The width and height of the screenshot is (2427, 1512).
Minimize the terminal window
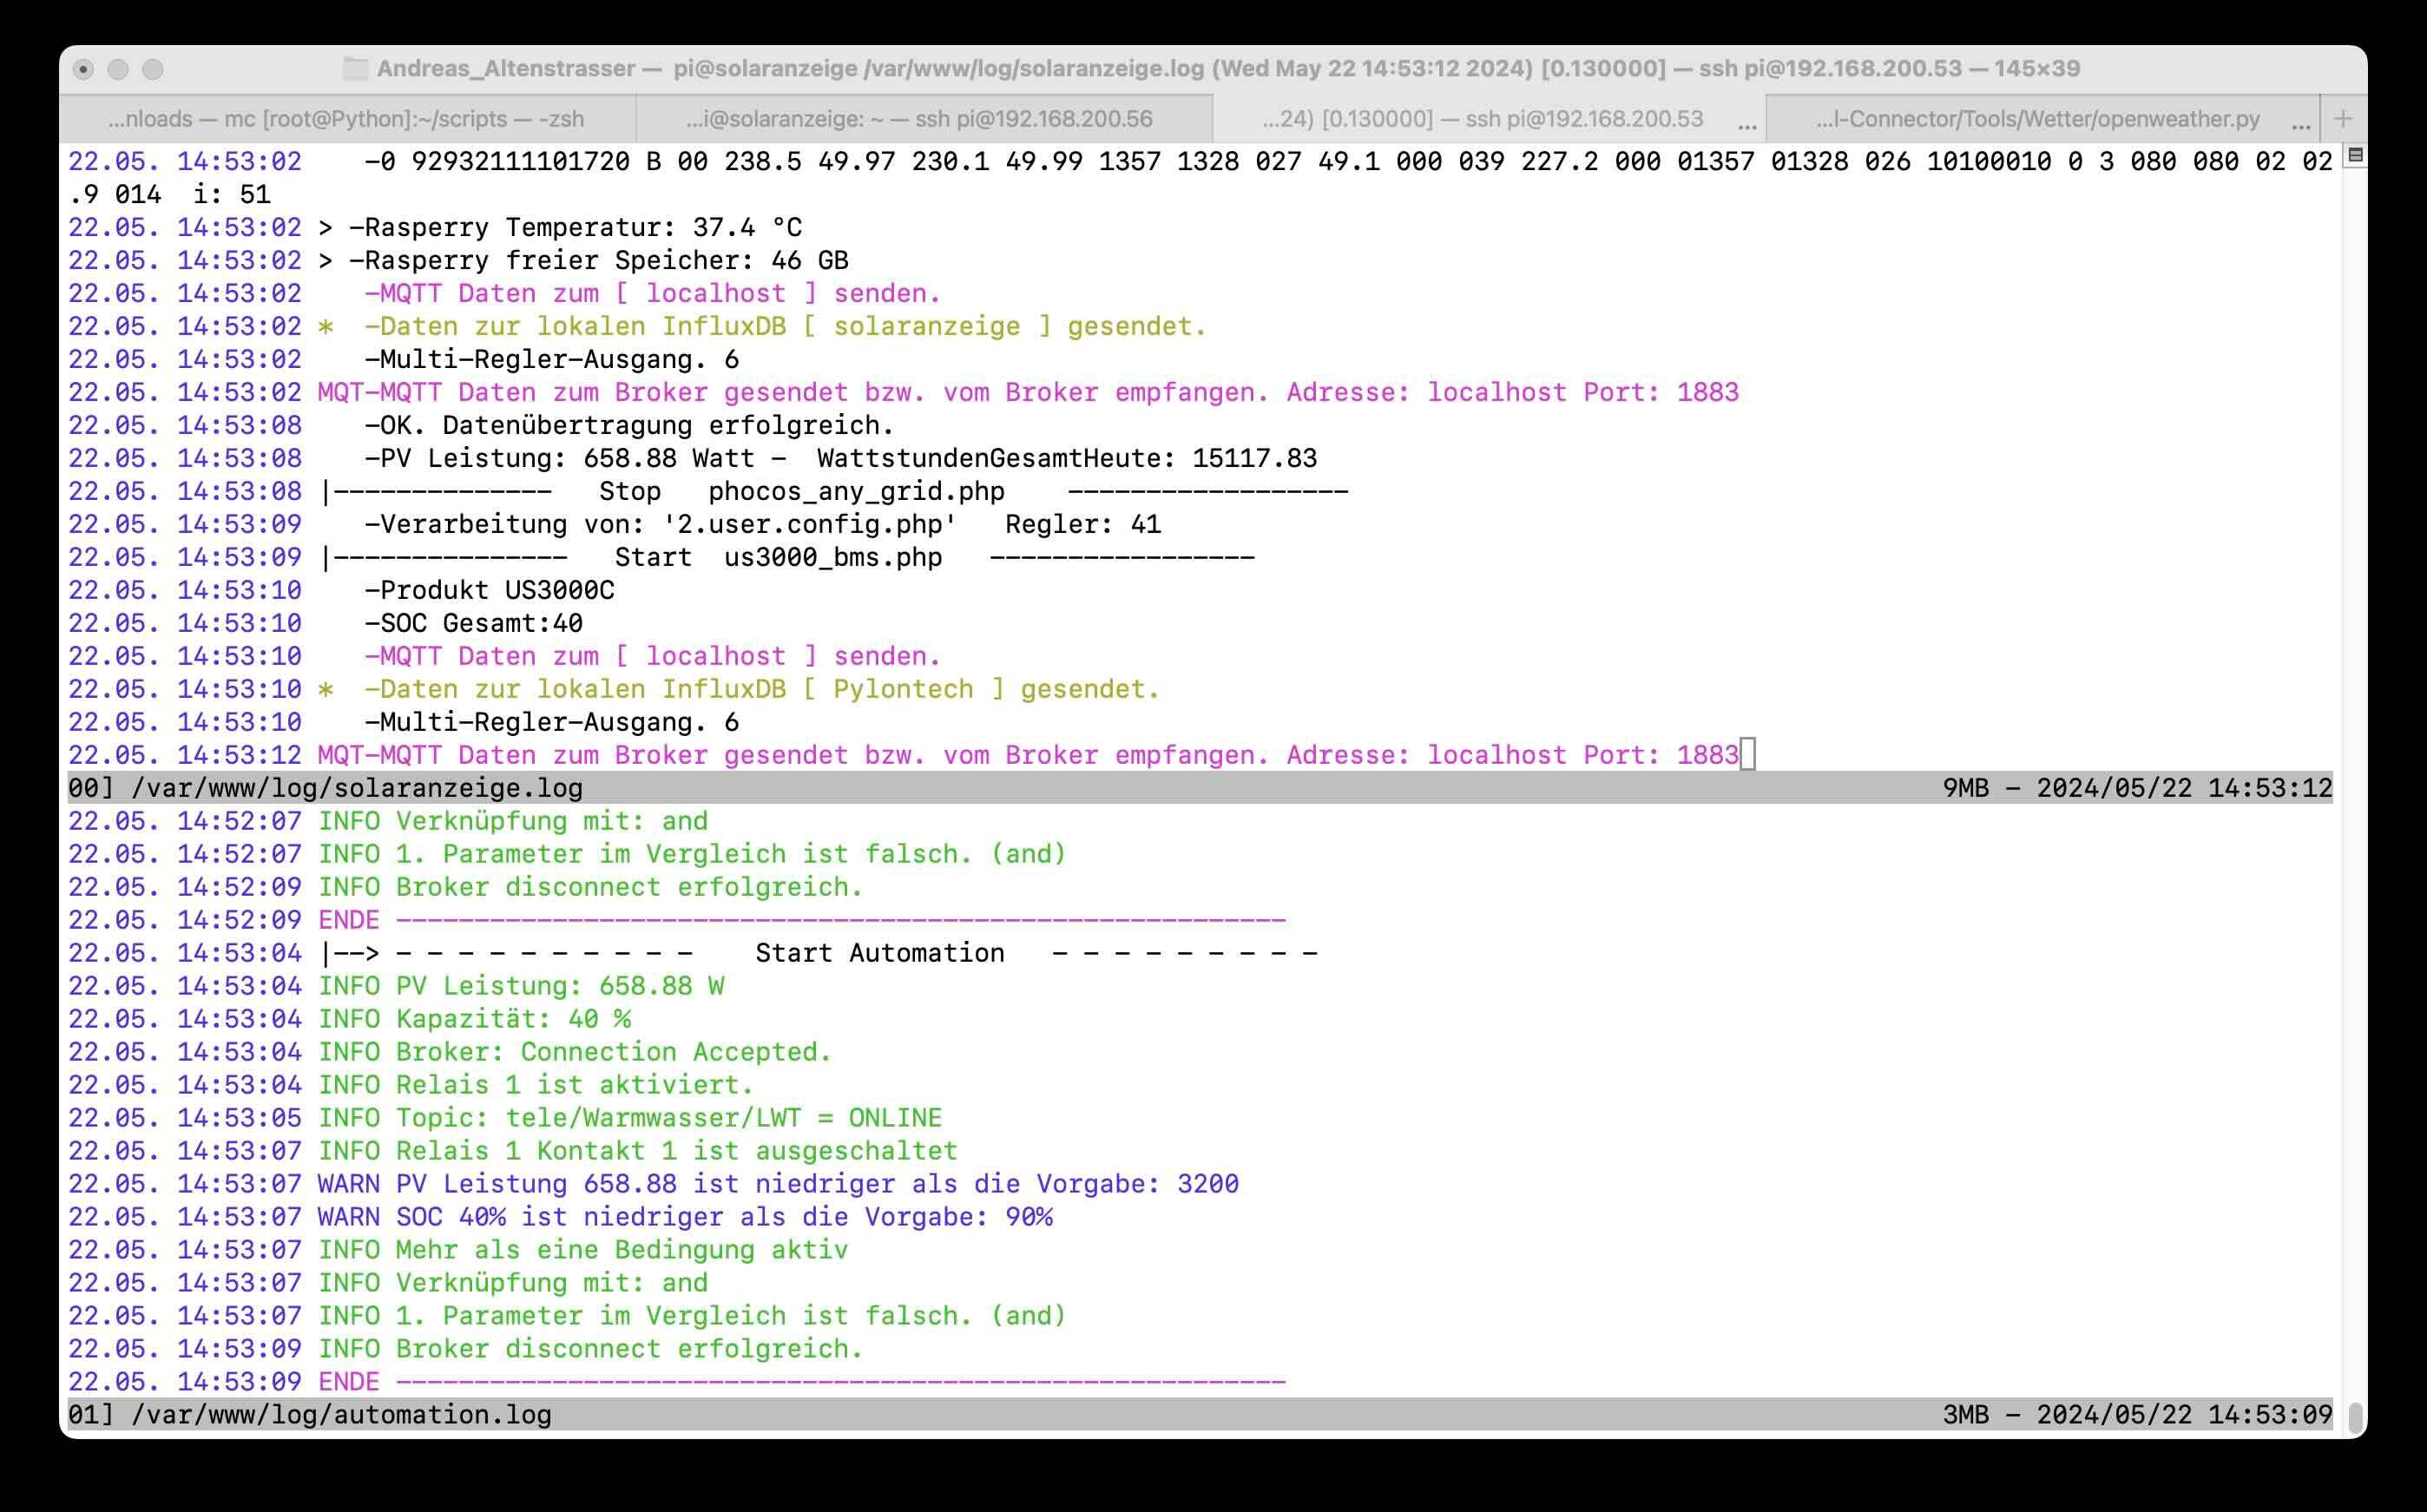(x=118, y=69)
